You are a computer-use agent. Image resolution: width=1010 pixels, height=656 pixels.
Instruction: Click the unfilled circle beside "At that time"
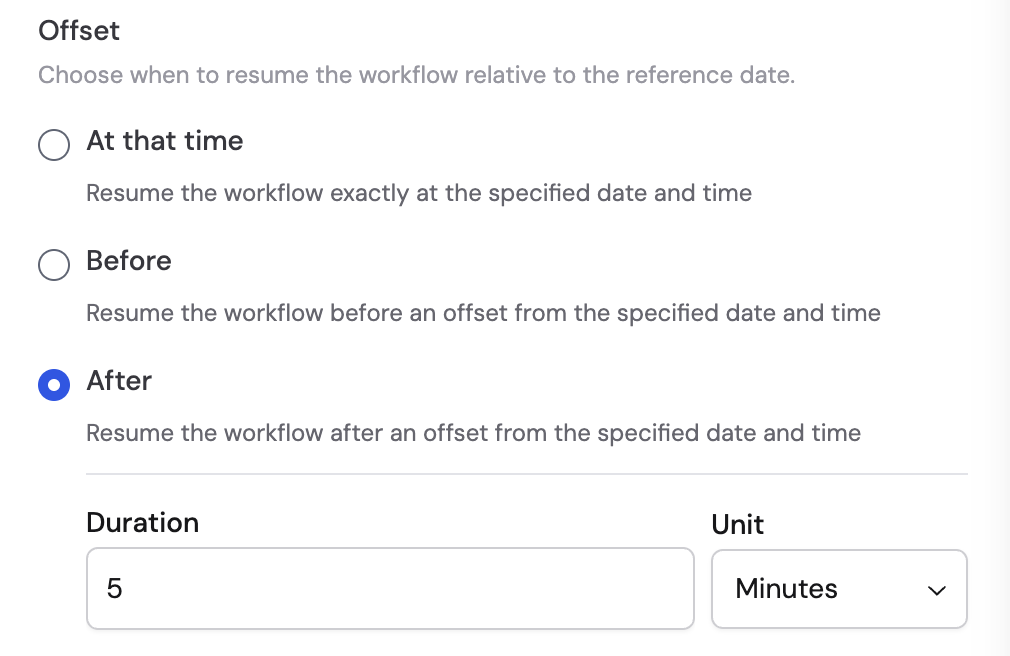tap(54, 145)
